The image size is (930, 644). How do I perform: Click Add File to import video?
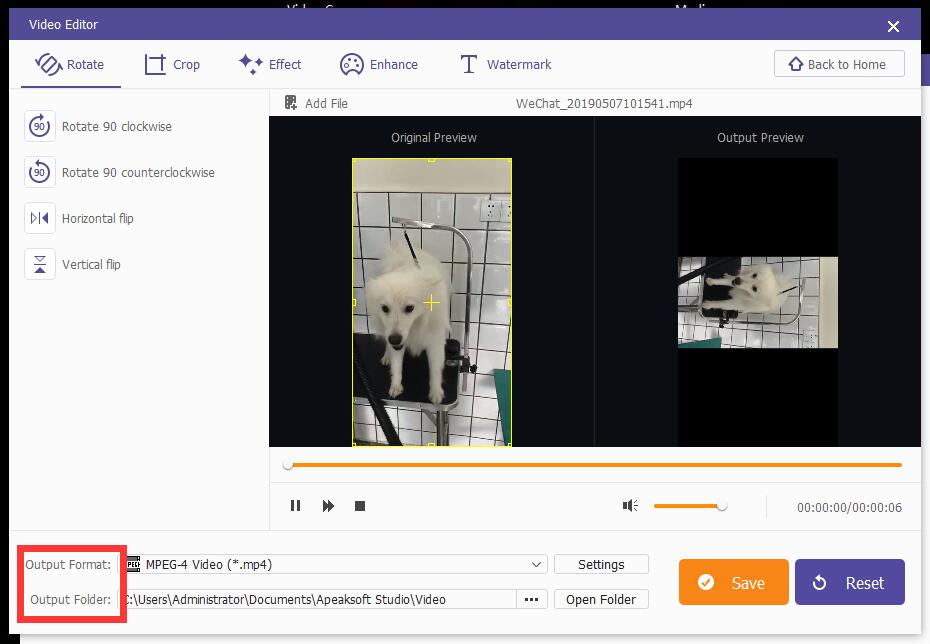(x=316, y=103)
